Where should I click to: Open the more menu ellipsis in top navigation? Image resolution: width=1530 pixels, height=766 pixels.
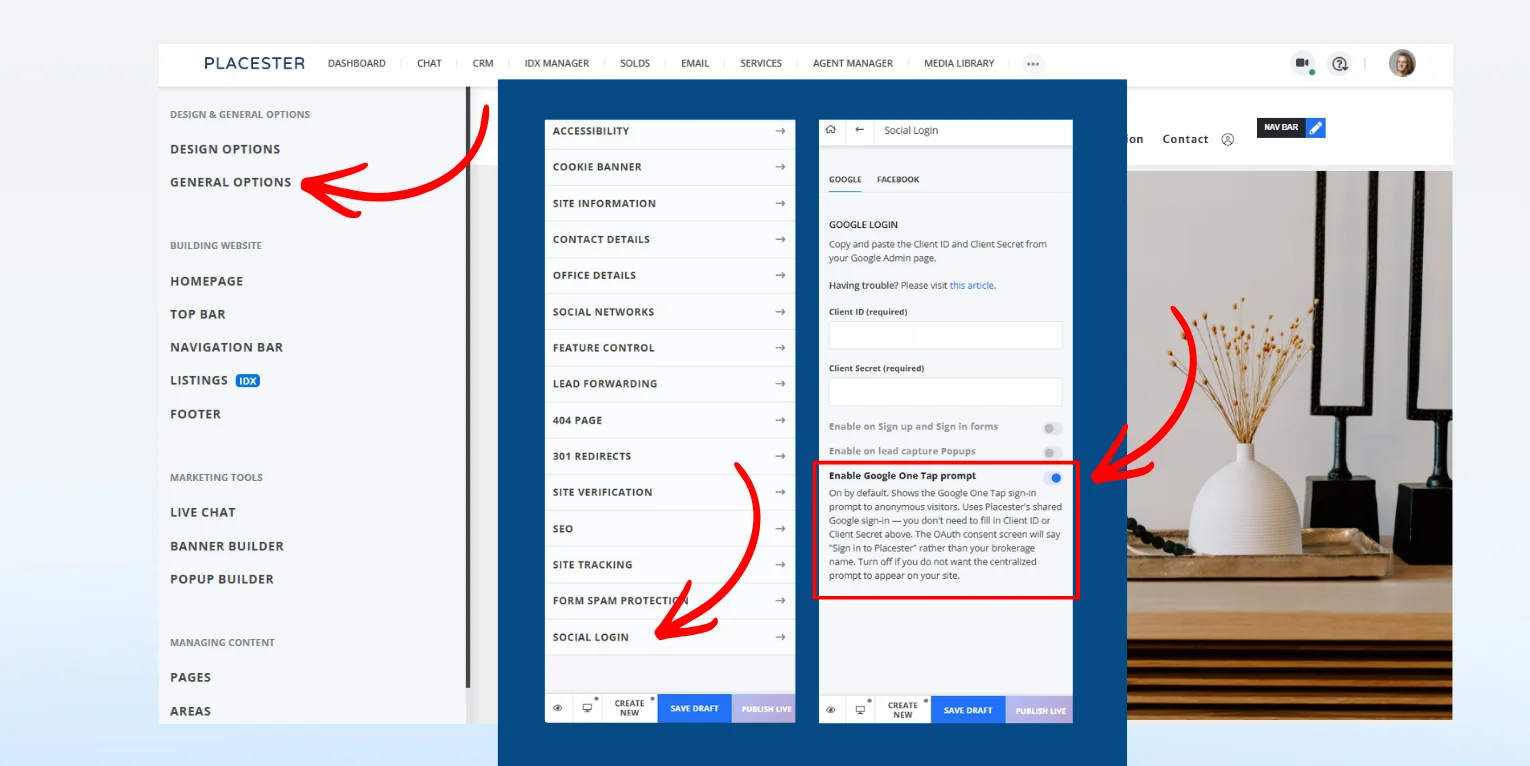(1033, 63)
